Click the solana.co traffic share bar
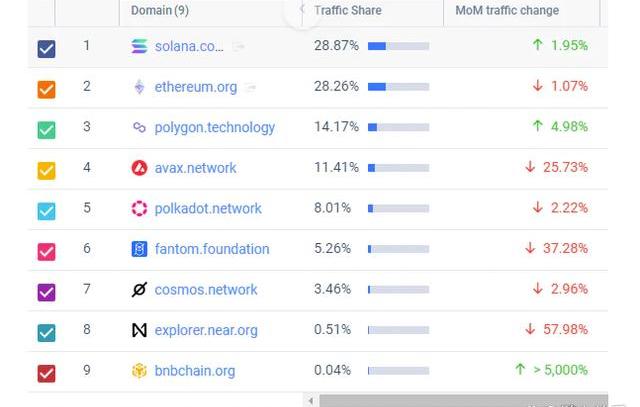This screenshot has height=407, width=640. tap(398, 46)
